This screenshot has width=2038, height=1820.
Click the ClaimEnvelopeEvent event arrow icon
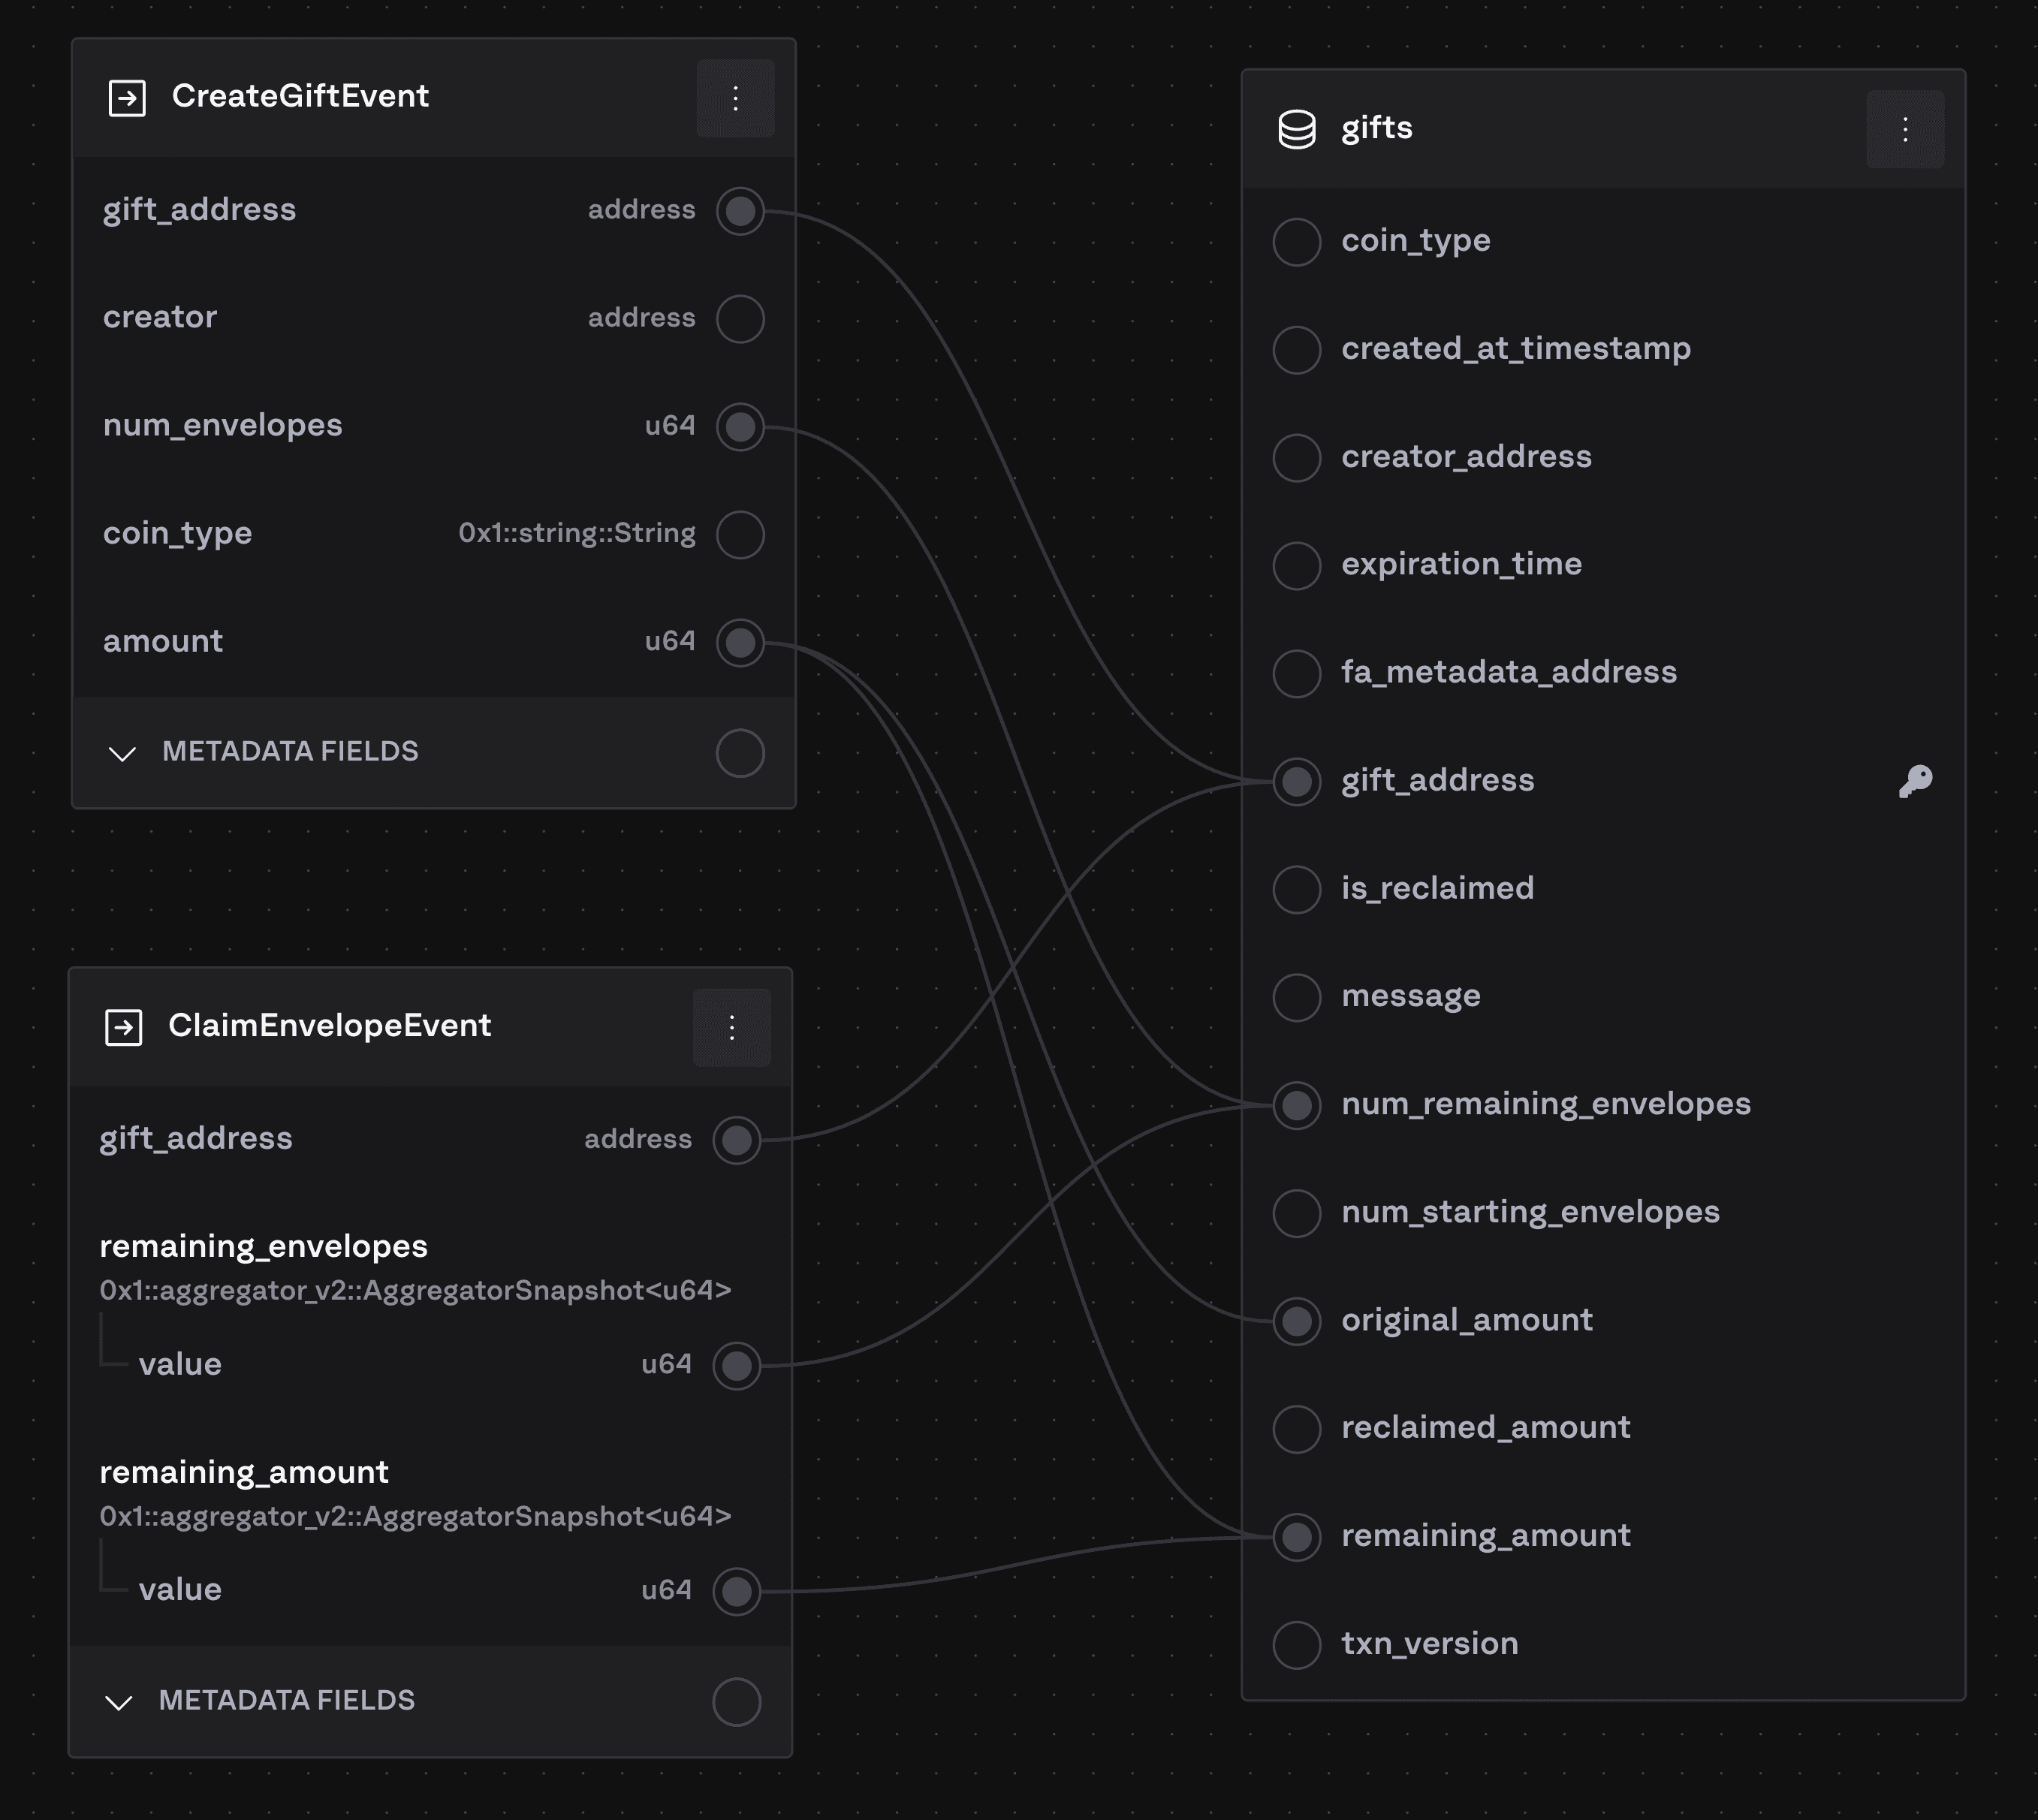[124, 1027]
